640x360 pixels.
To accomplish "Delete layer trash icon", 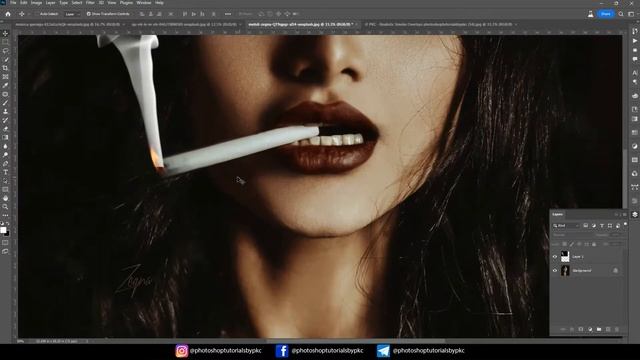I will tap(617, 329).
